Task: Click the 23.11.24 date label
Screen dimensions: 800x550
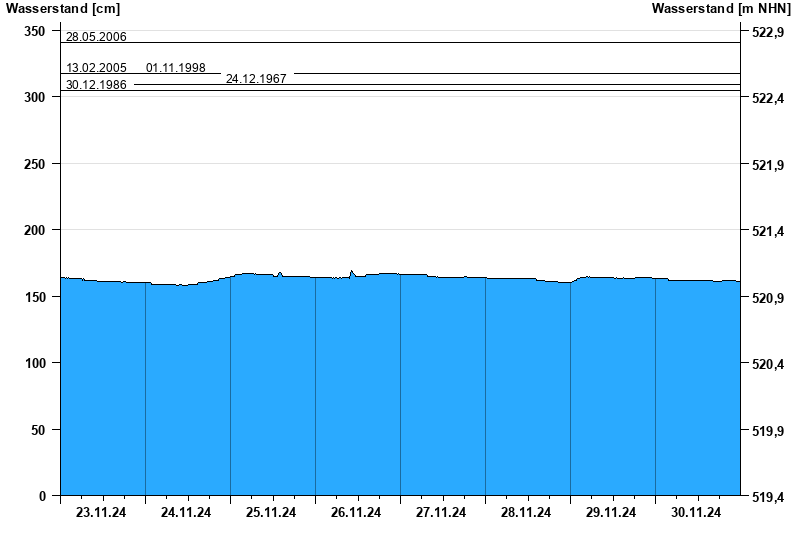Action: coord(102,513)
